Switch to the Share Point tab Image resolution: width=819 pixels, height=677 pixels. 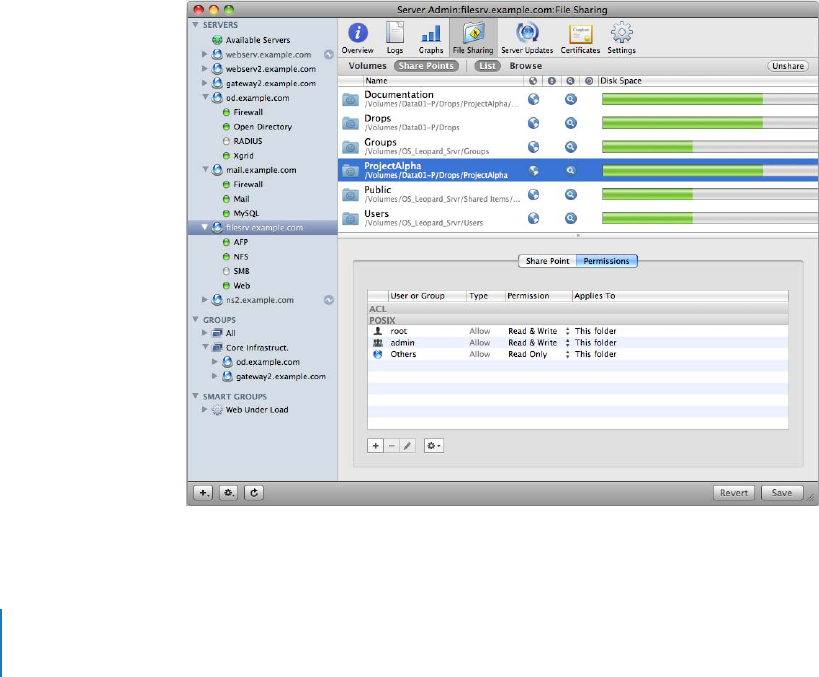click(x=547, y=261)
